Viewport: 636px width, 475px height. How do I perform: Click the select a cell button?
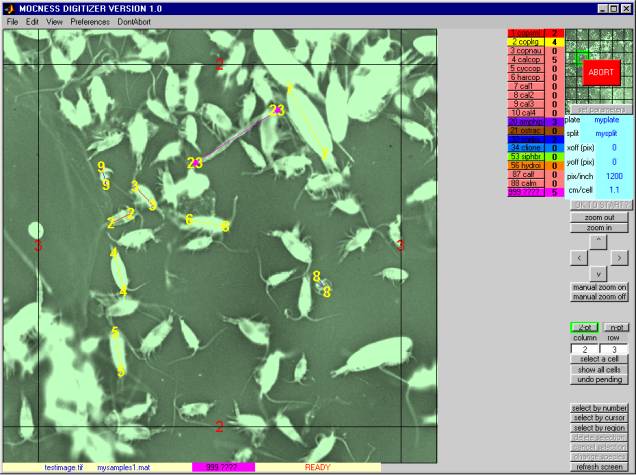tap(599, 359)
